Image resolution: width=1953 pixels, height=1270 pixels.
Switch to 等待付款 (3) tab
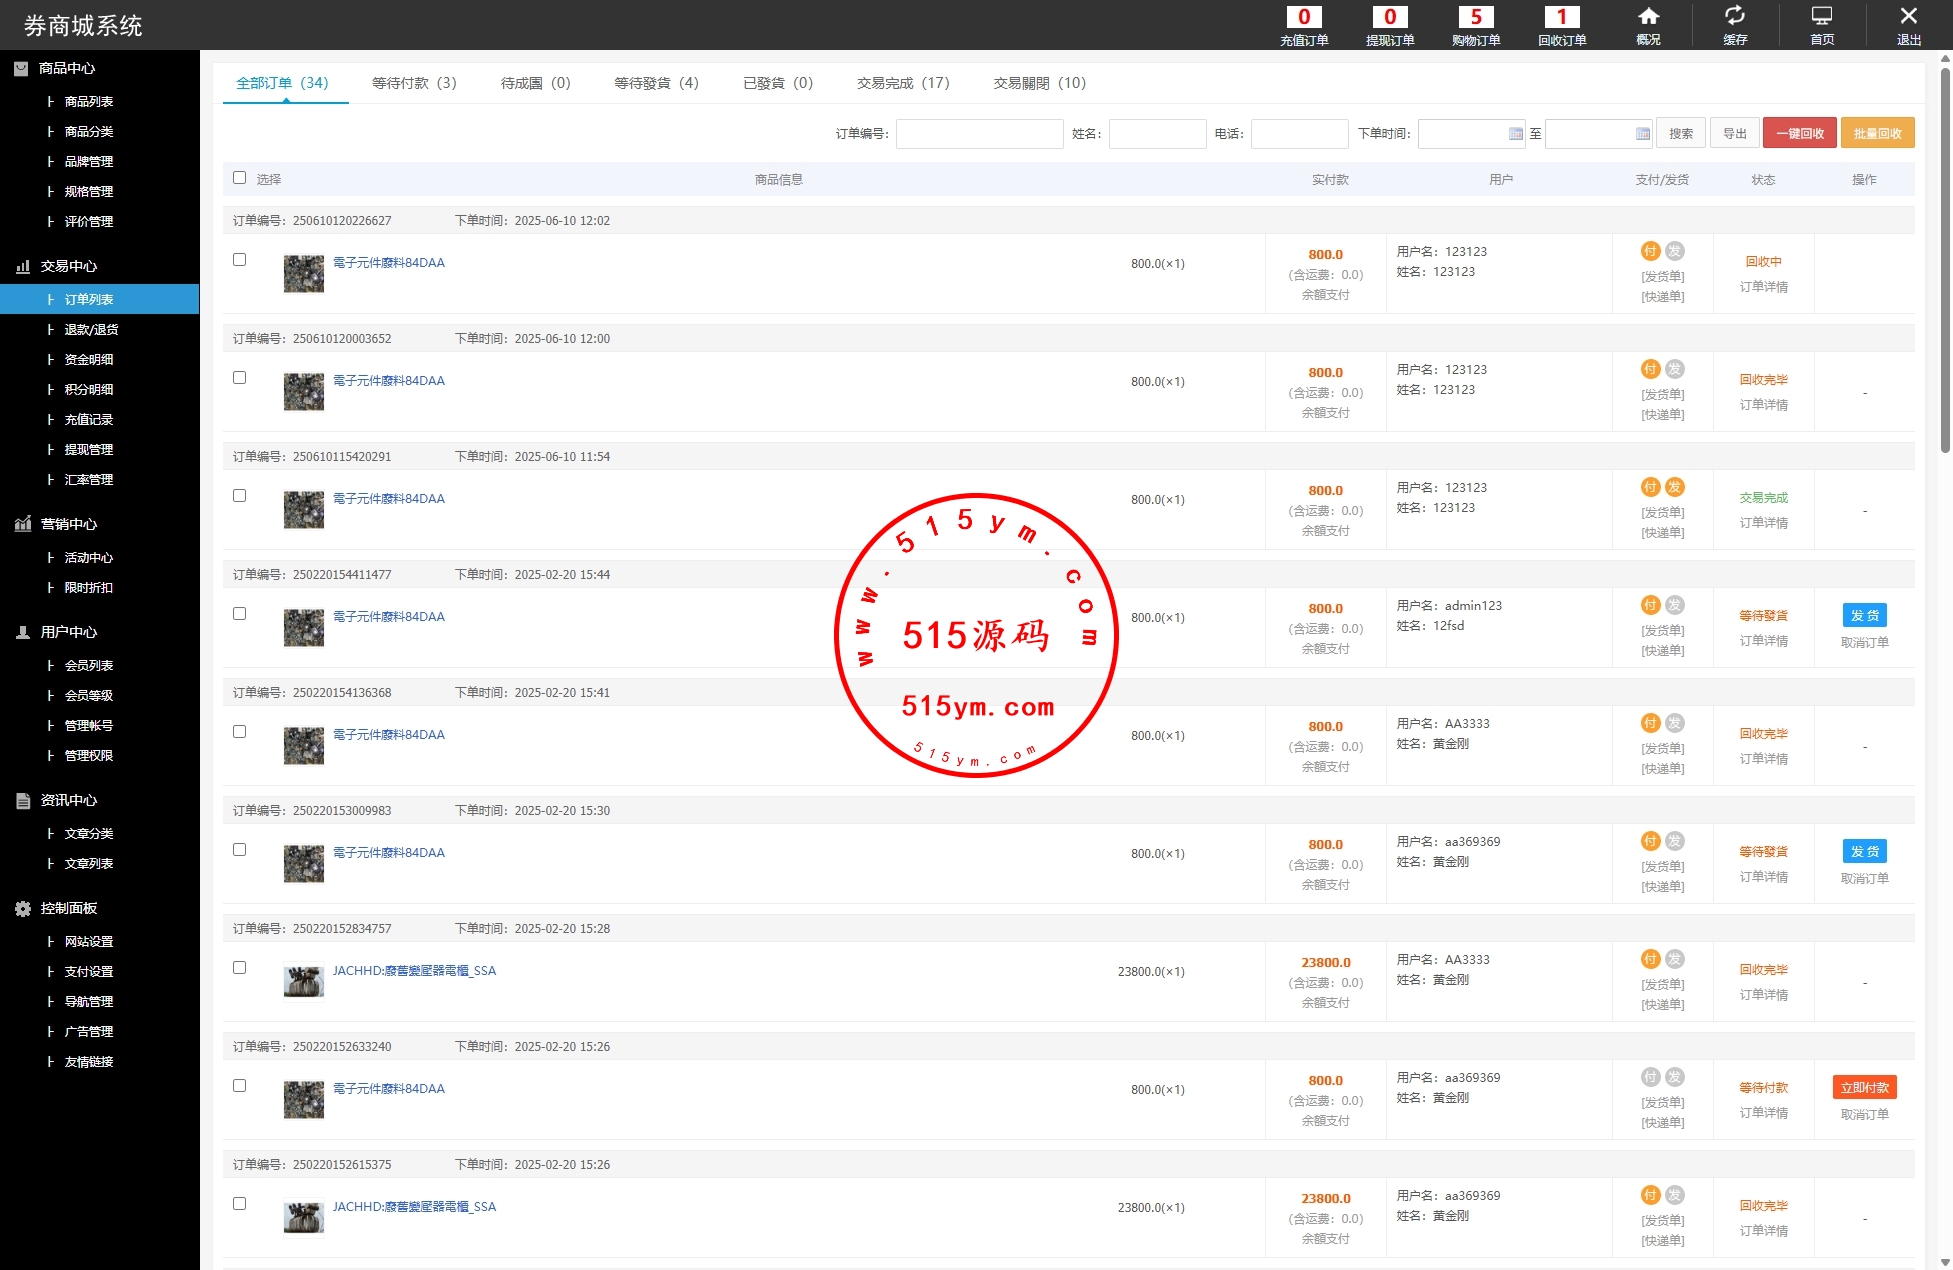click(x=414, y=83)
